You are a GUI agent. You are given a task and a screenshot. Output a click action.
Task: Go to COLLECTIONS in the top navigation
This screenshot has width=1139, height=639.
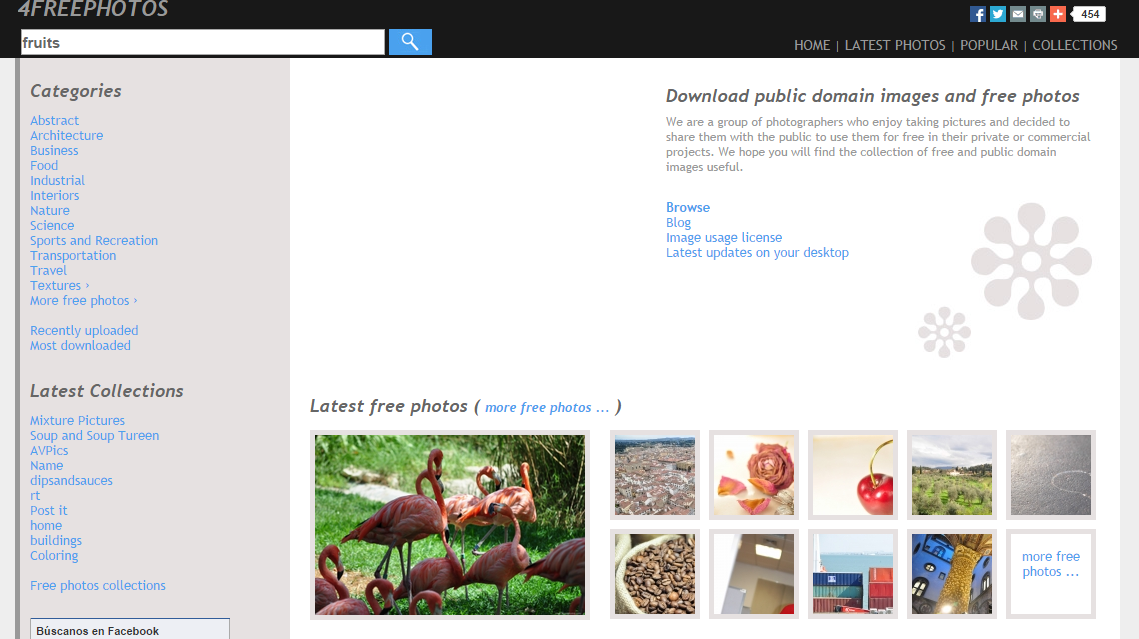[1074, 45]
